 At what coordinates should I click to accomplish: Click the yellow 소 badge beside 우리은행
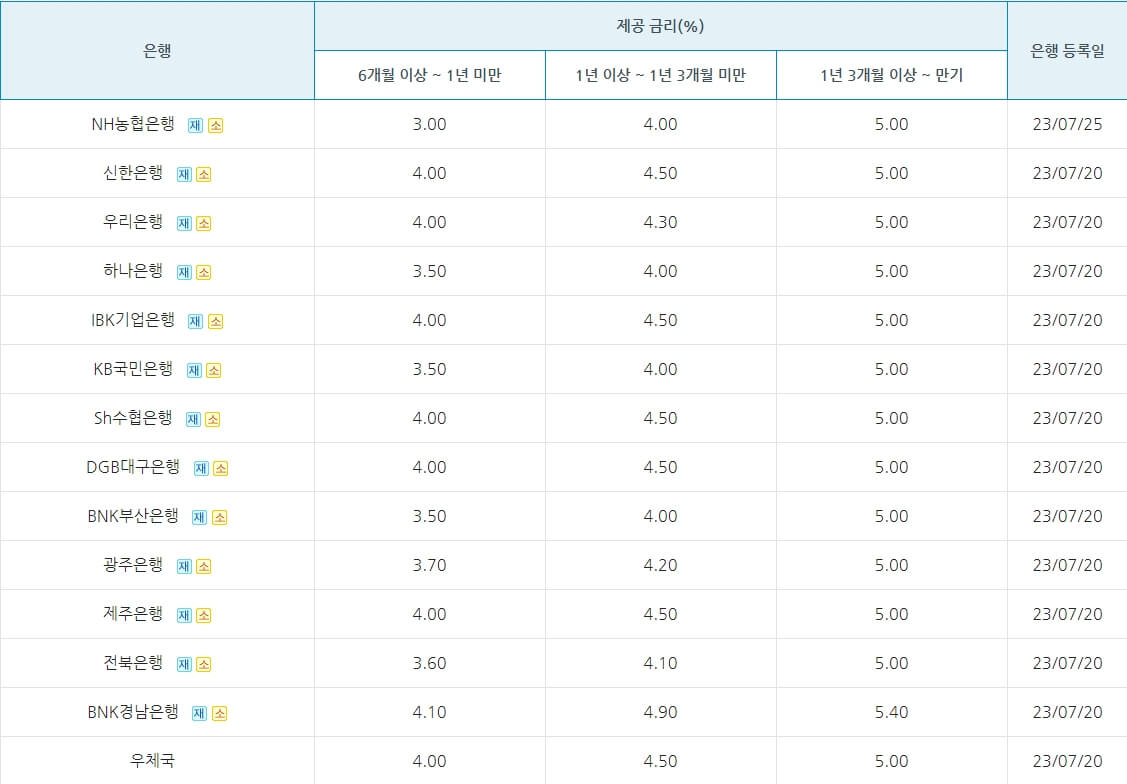click(x=204, y=223)
